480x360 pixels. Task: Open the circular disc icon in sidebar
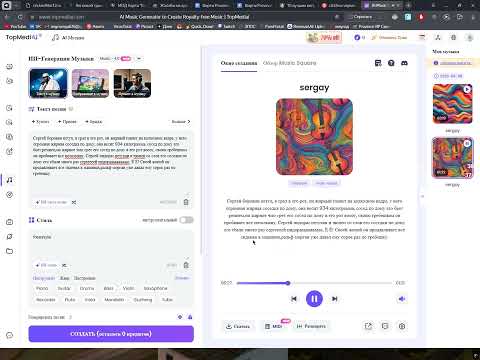pos(10,195)
